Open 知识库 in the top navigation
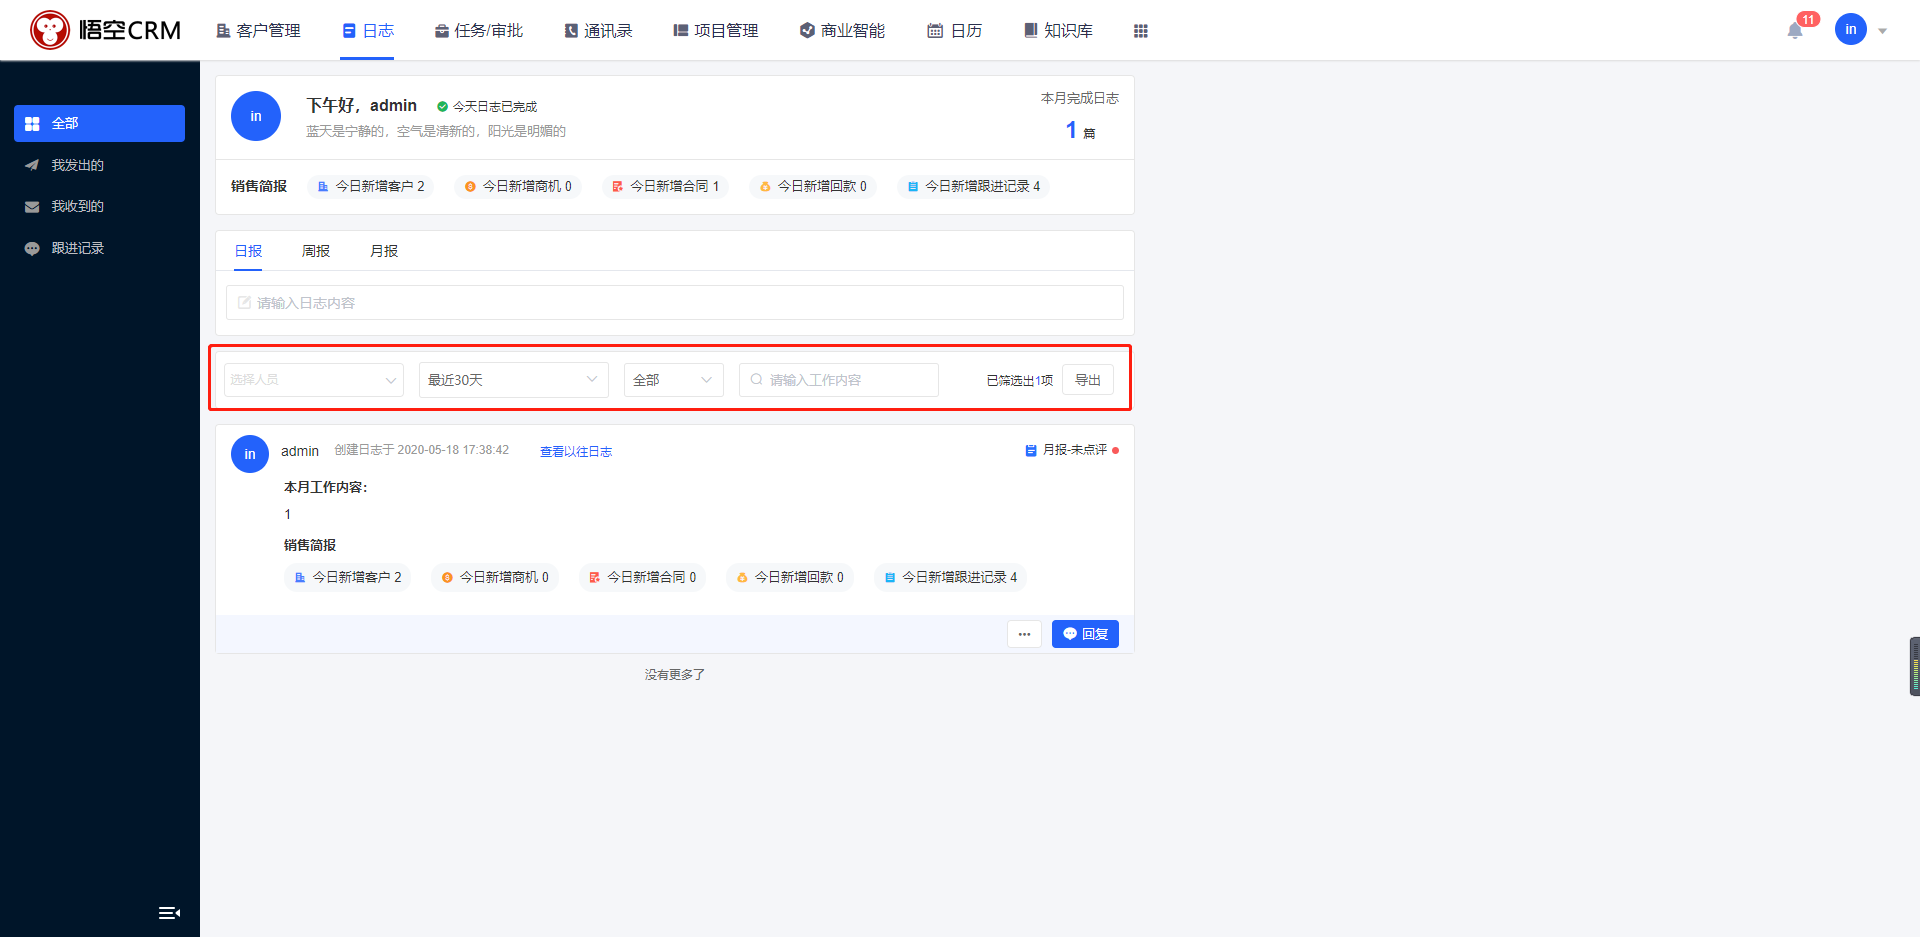1920x937 pixels. [x=1058, y=31]
